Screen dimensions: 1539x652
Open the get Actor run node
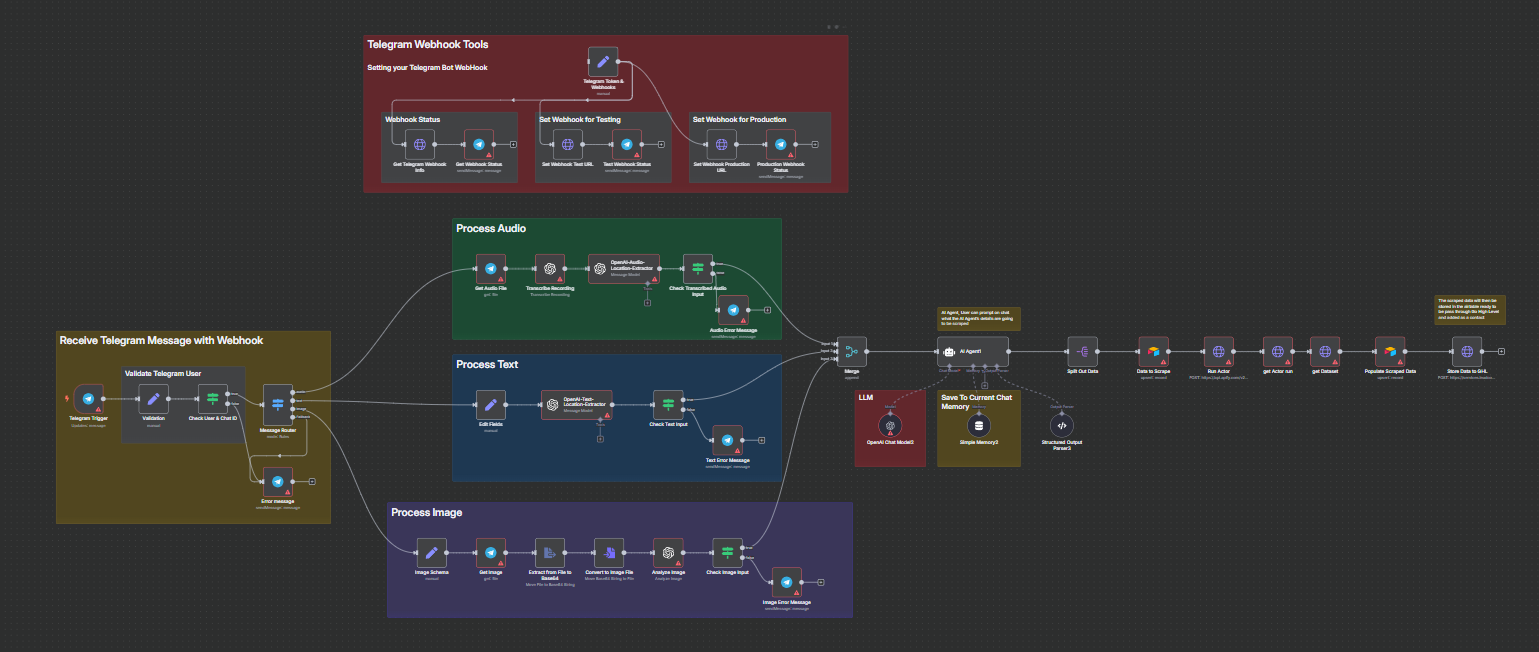1277,352
